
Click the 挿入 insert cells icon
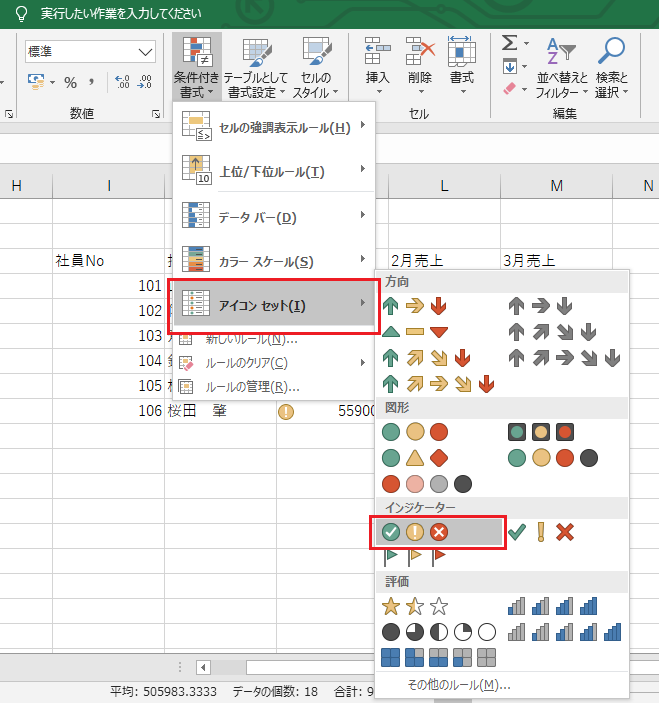click(x=377, y=51)
